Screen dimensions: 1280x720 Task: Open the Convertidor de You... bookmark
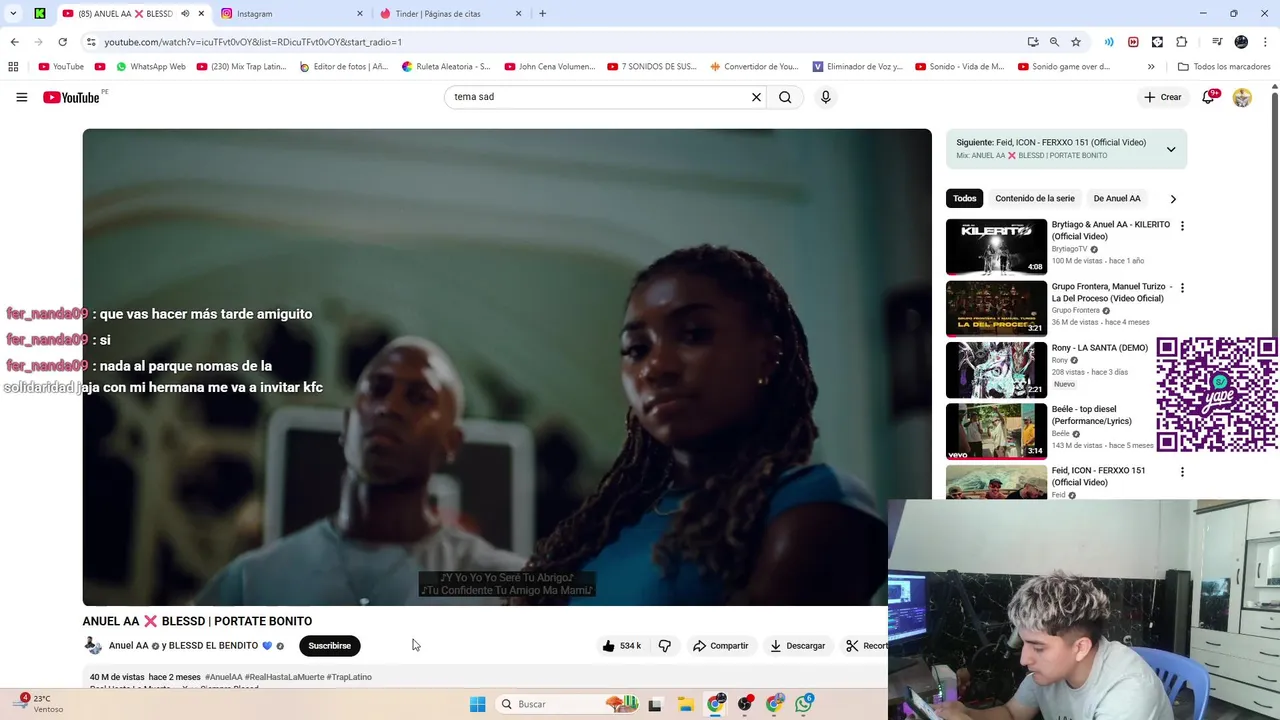755,67
